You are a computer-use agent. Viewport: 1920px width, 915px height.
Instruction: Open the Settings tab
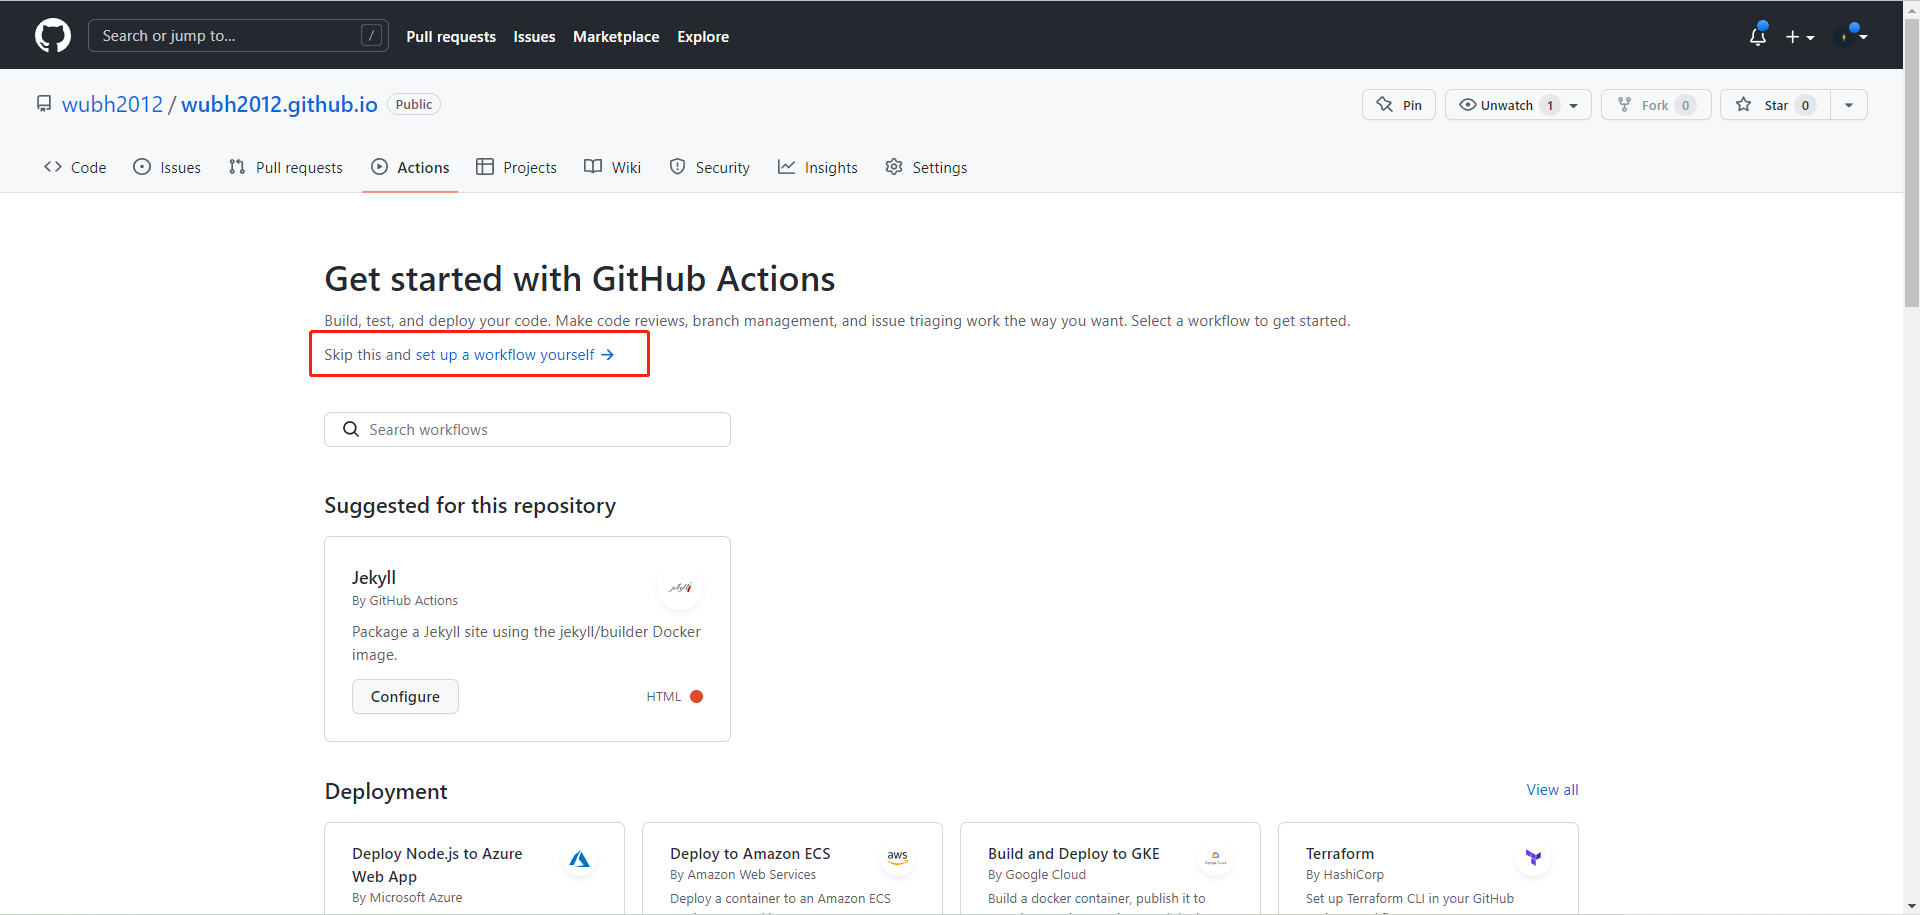pyautogui.click(x=926, y=168)
